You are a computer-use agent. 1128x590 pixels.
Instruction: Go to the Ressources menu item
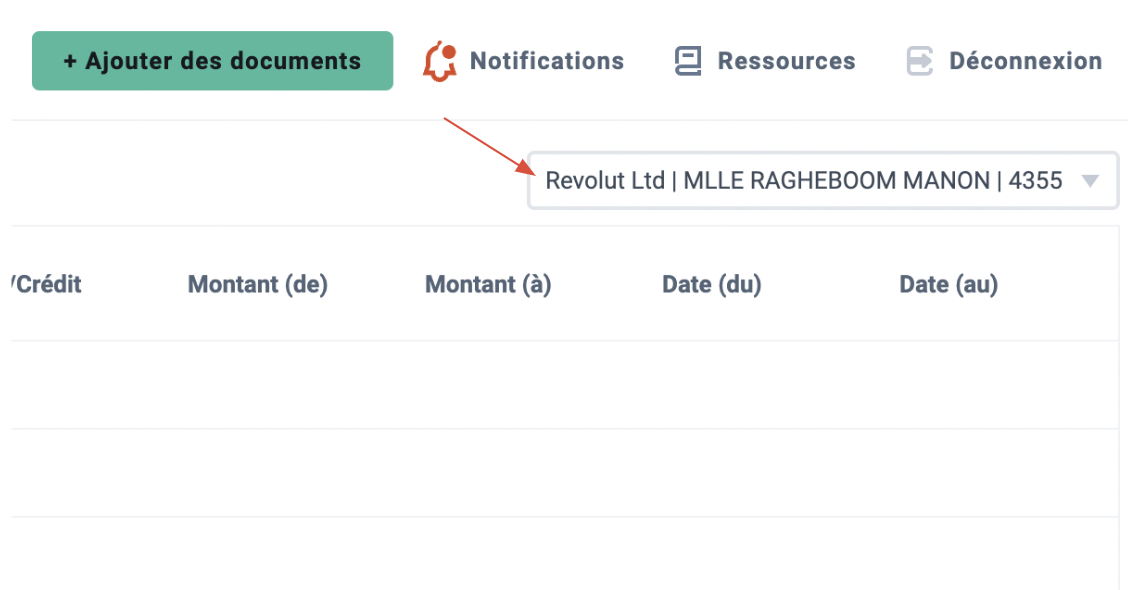(786, 61)
